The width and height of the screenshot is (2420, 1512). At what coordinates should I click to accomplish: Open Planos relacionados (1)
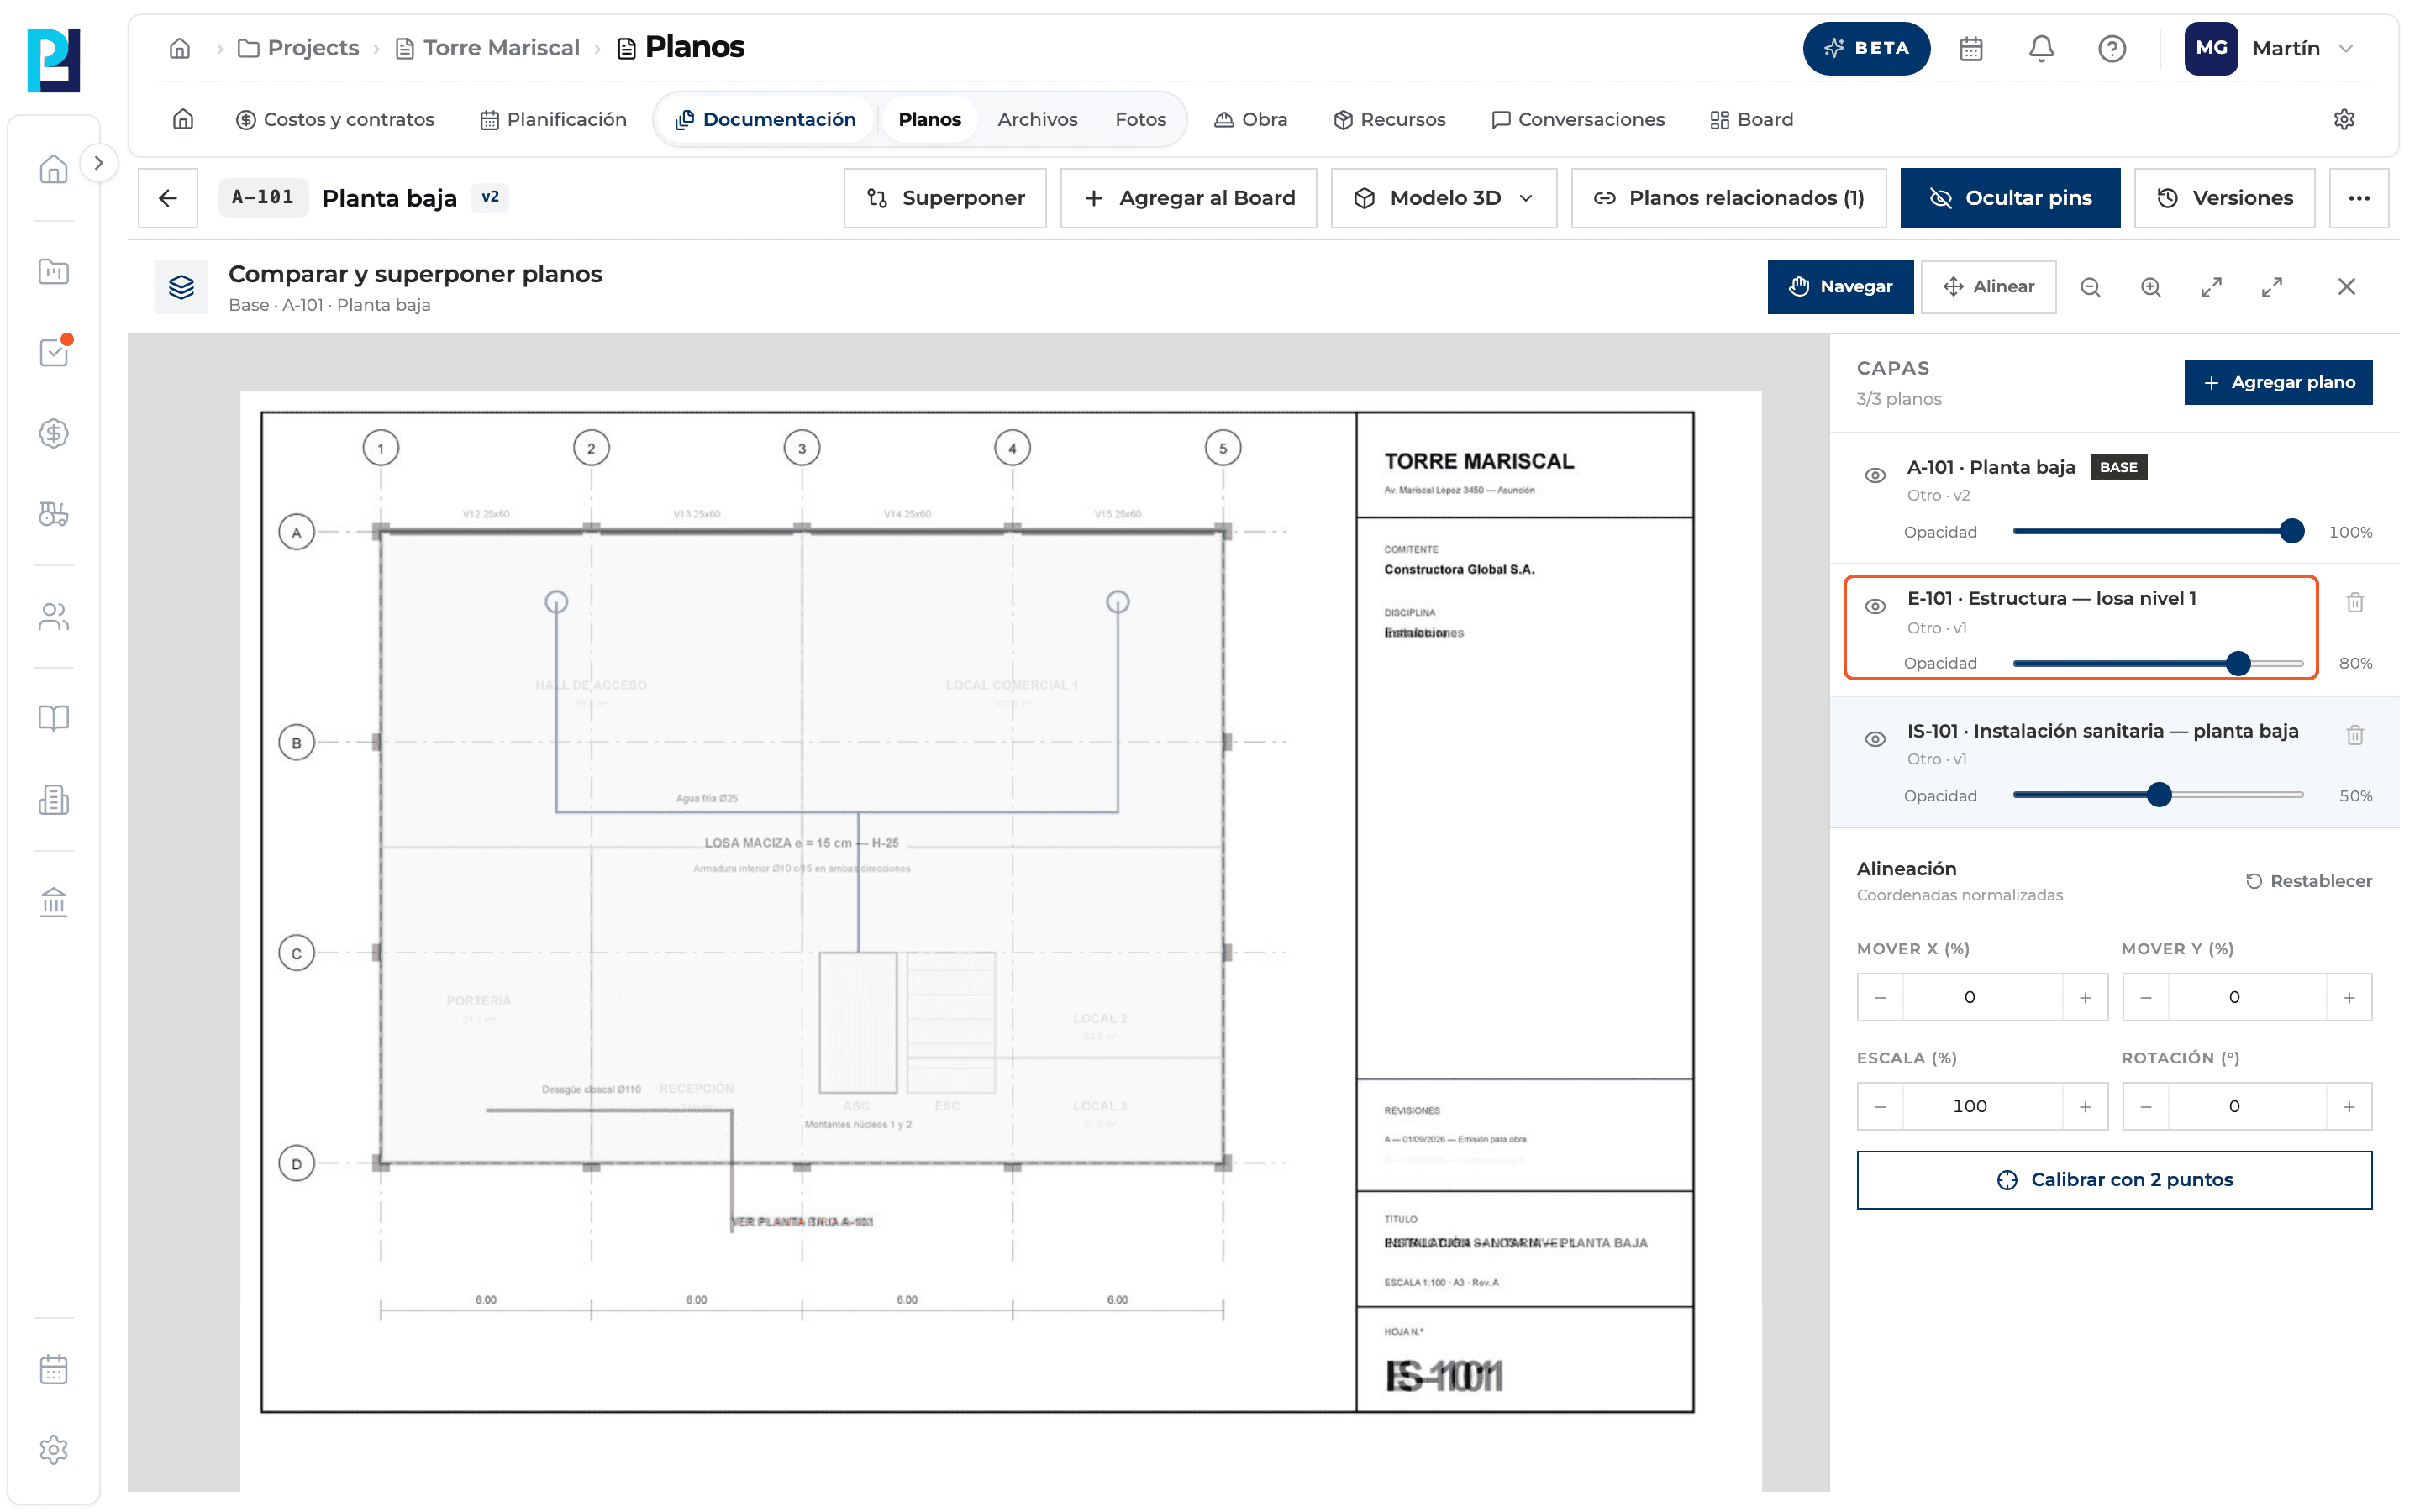[1728, 198]
